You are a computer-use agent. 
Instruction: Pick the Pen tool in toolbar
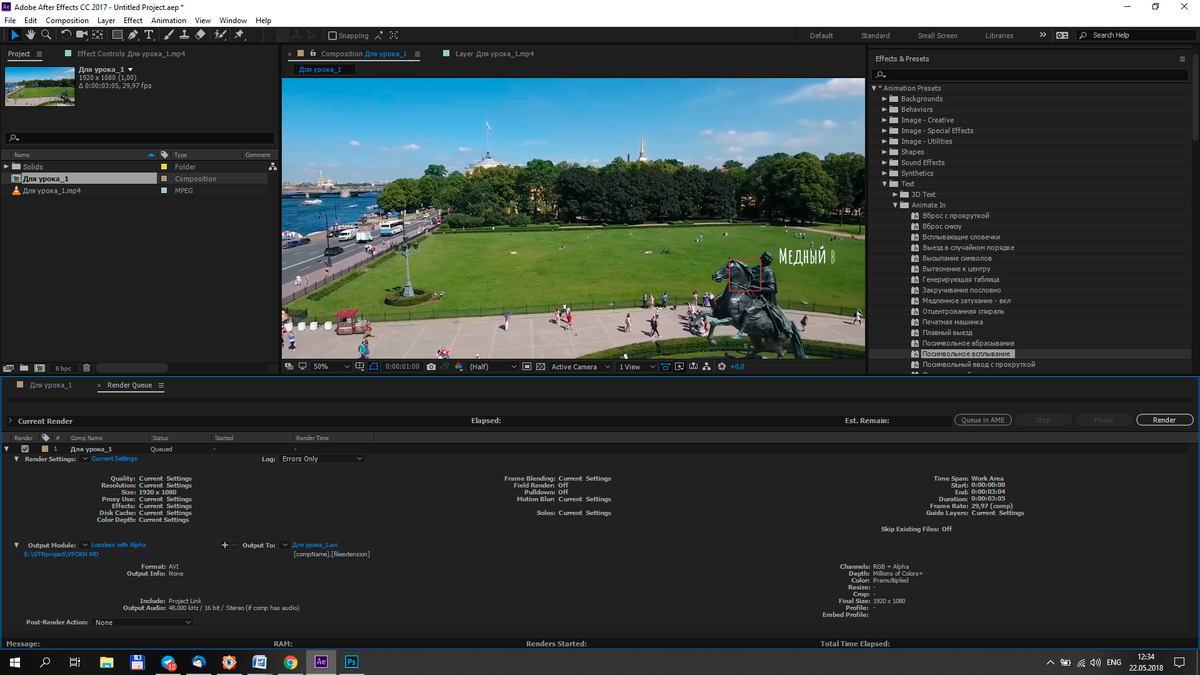[x=133, y=35]
